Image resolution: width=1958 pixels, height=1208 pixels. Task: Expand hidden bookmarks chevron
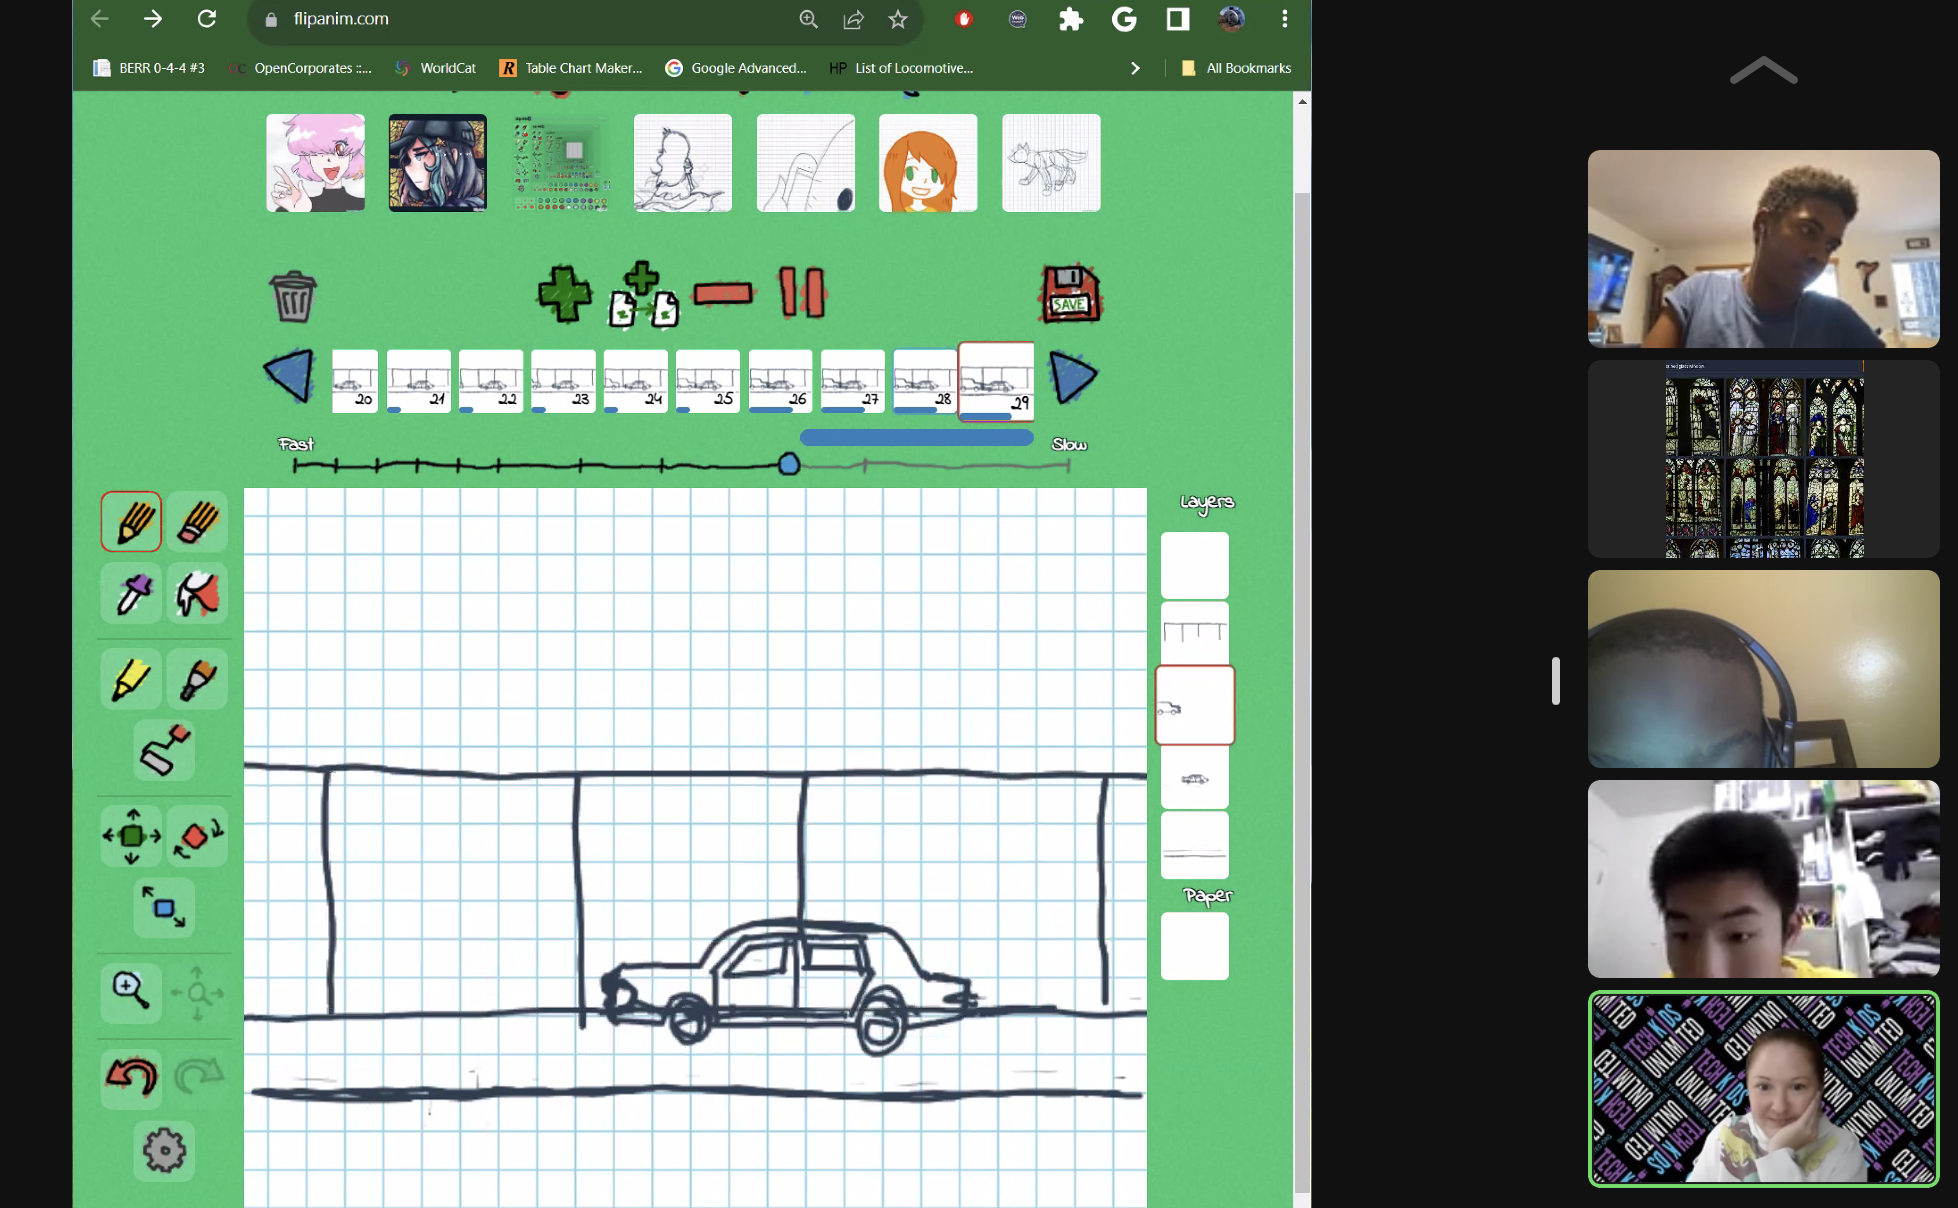pyautogui.click(x=1135, y=68)
